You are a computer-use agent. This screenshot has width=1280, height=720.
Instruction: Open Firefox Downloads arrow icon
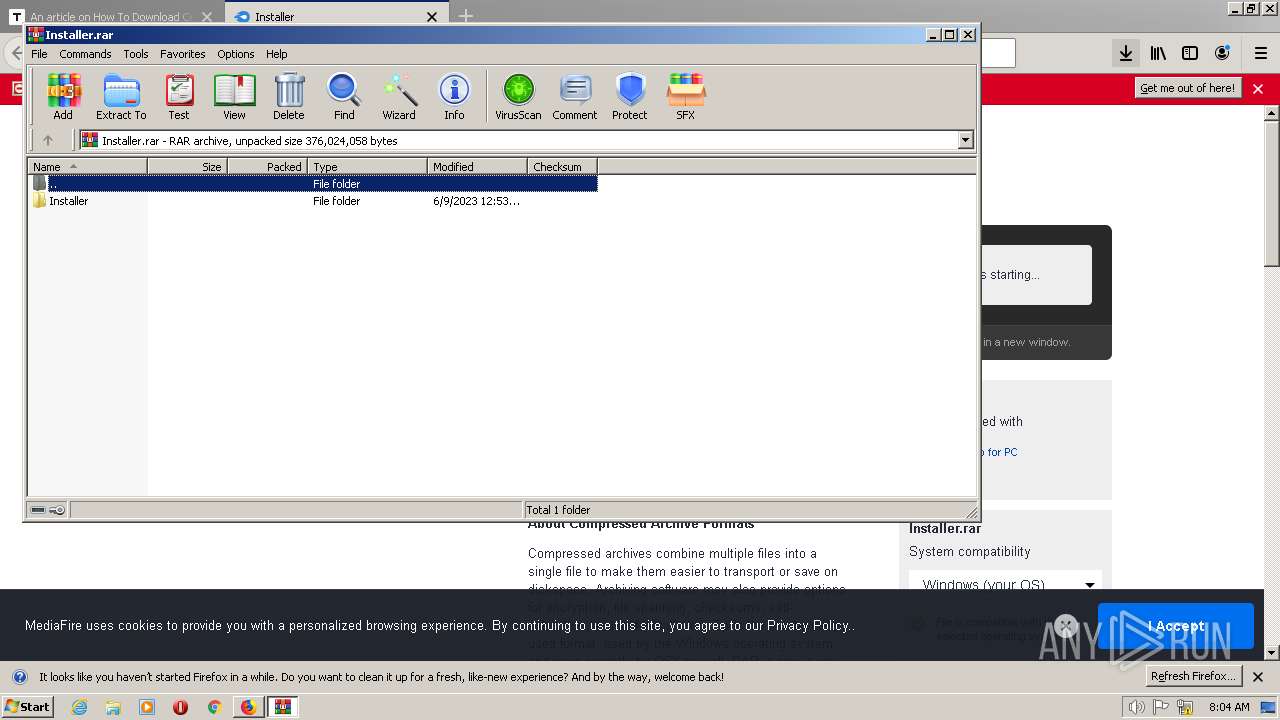(1126, 53)
